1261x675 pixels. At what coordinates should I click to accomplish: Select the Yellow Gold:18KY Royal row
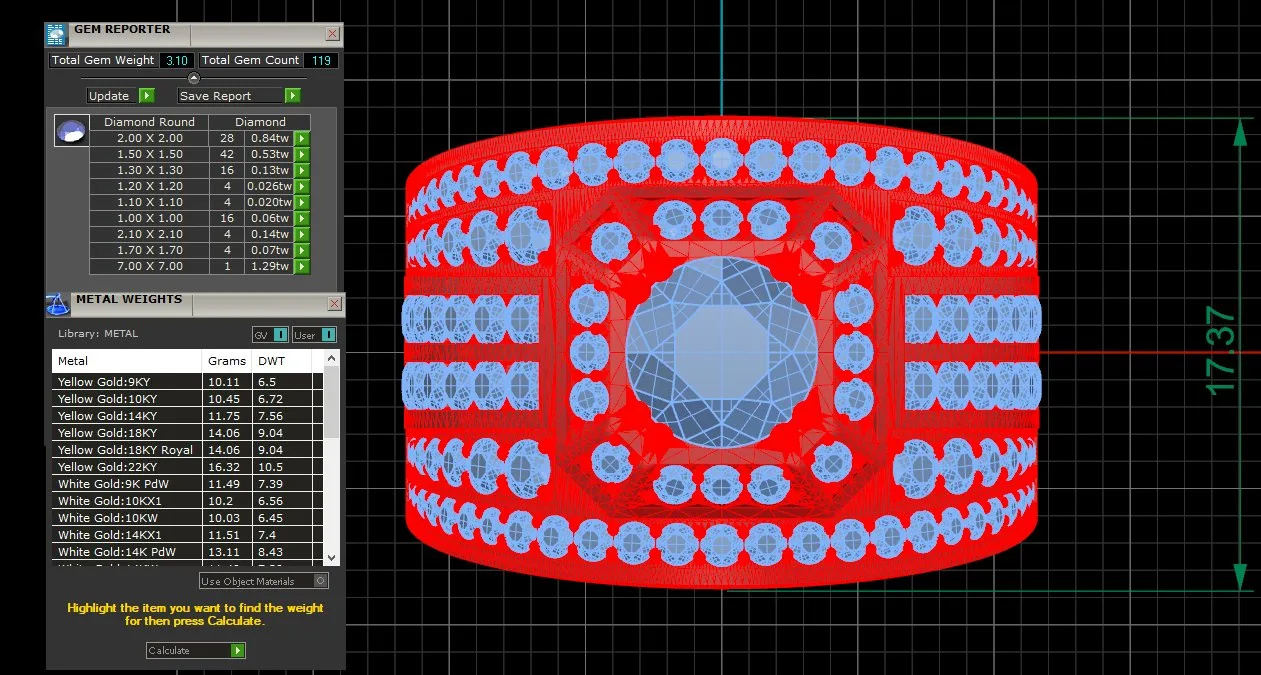click(x=187, y=450)
